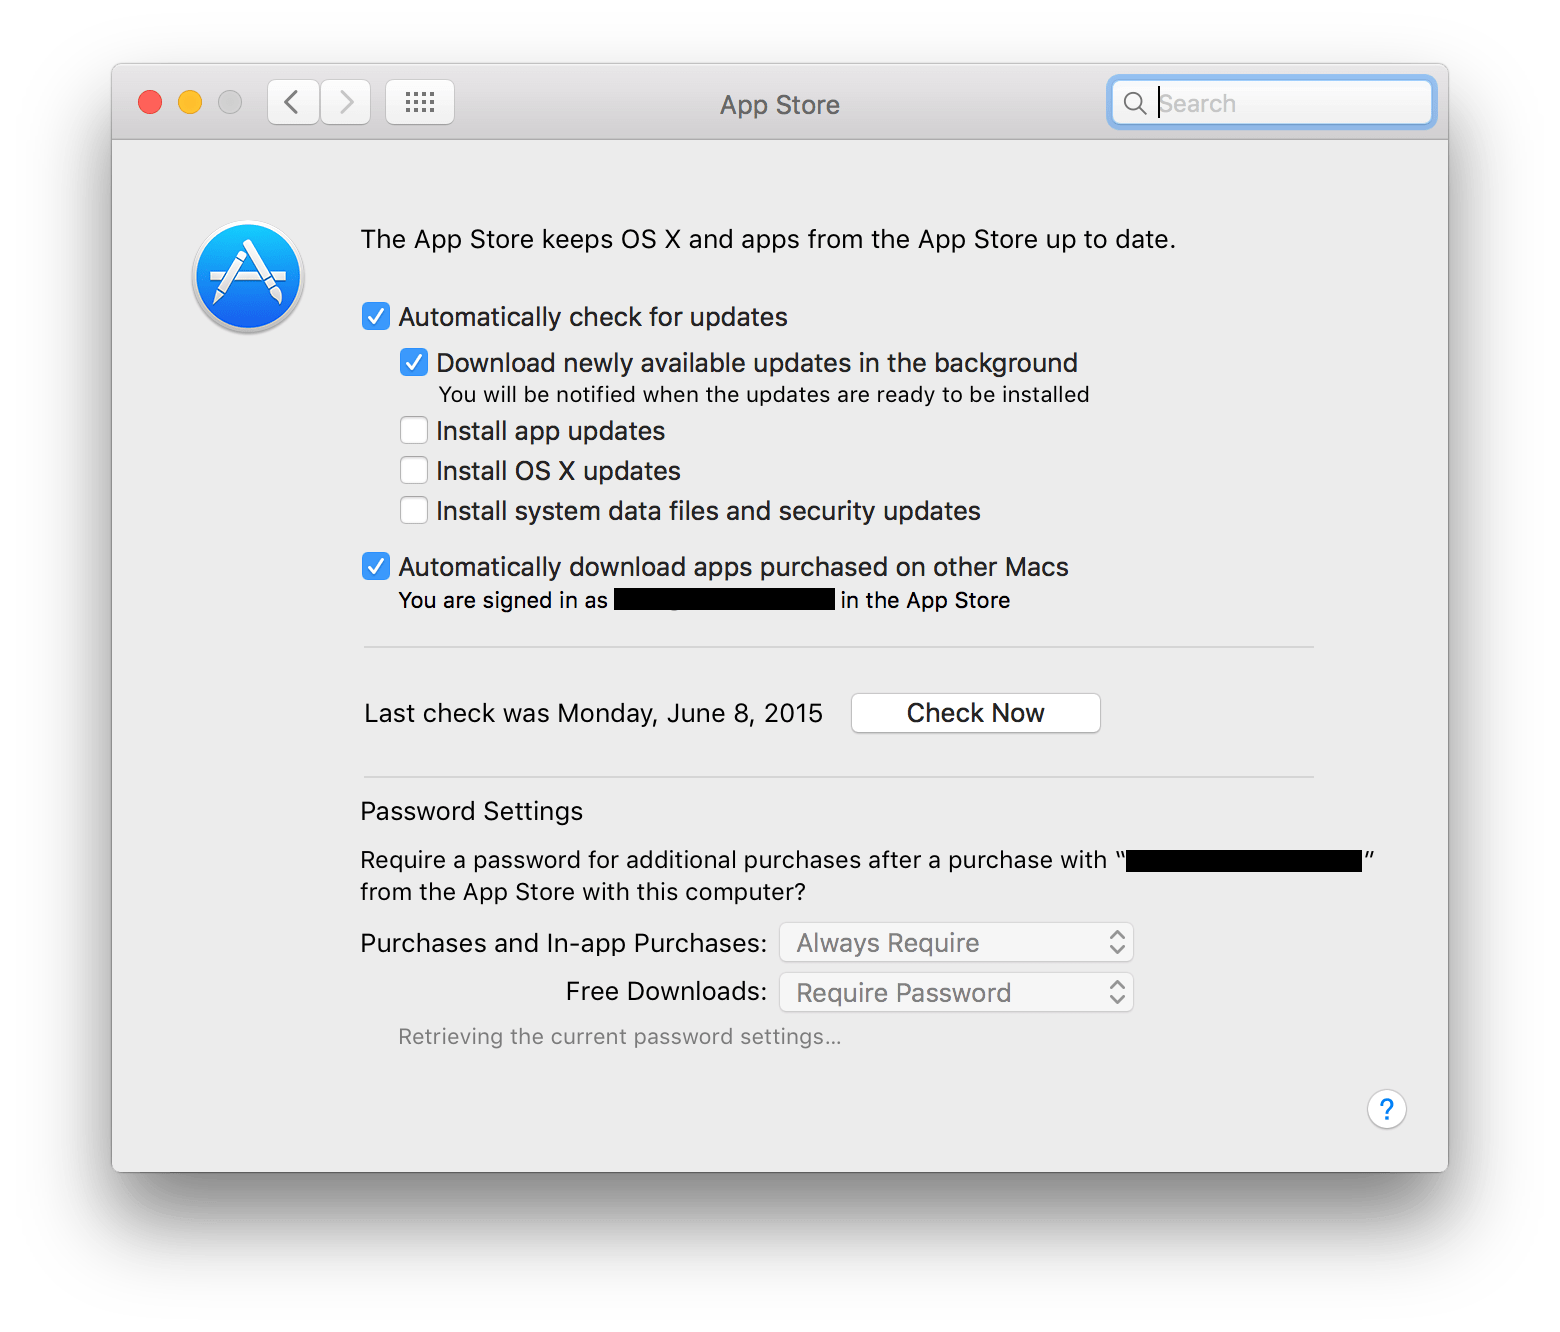Image resolution: width=1560 pixels, height=1332 pixels.
Task: Enable Install app updates checkbox
Action: [414, 431]
